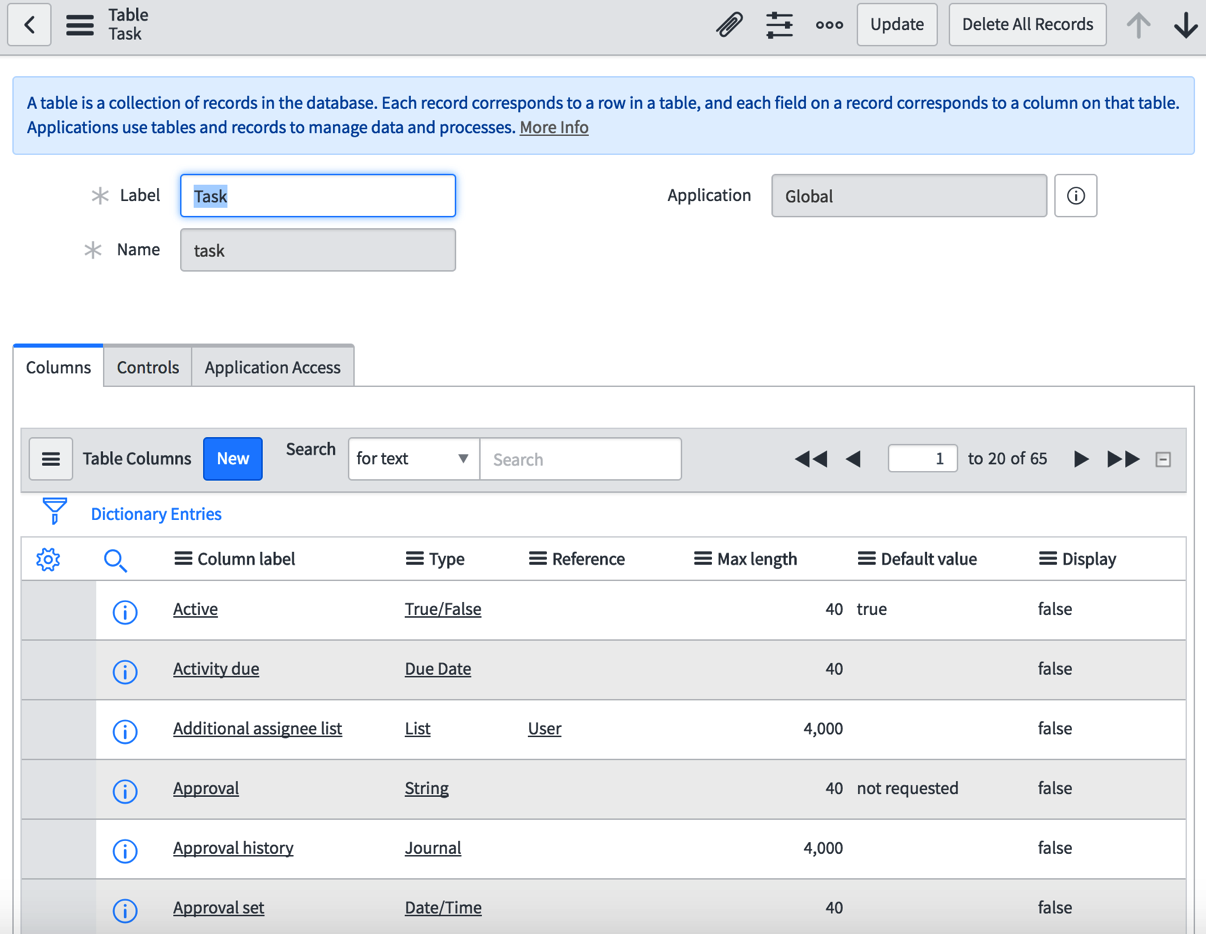The width and height of the screenshot is (1206, 934).
Task: Open the Activity due column link
Action: click(216, 669)
